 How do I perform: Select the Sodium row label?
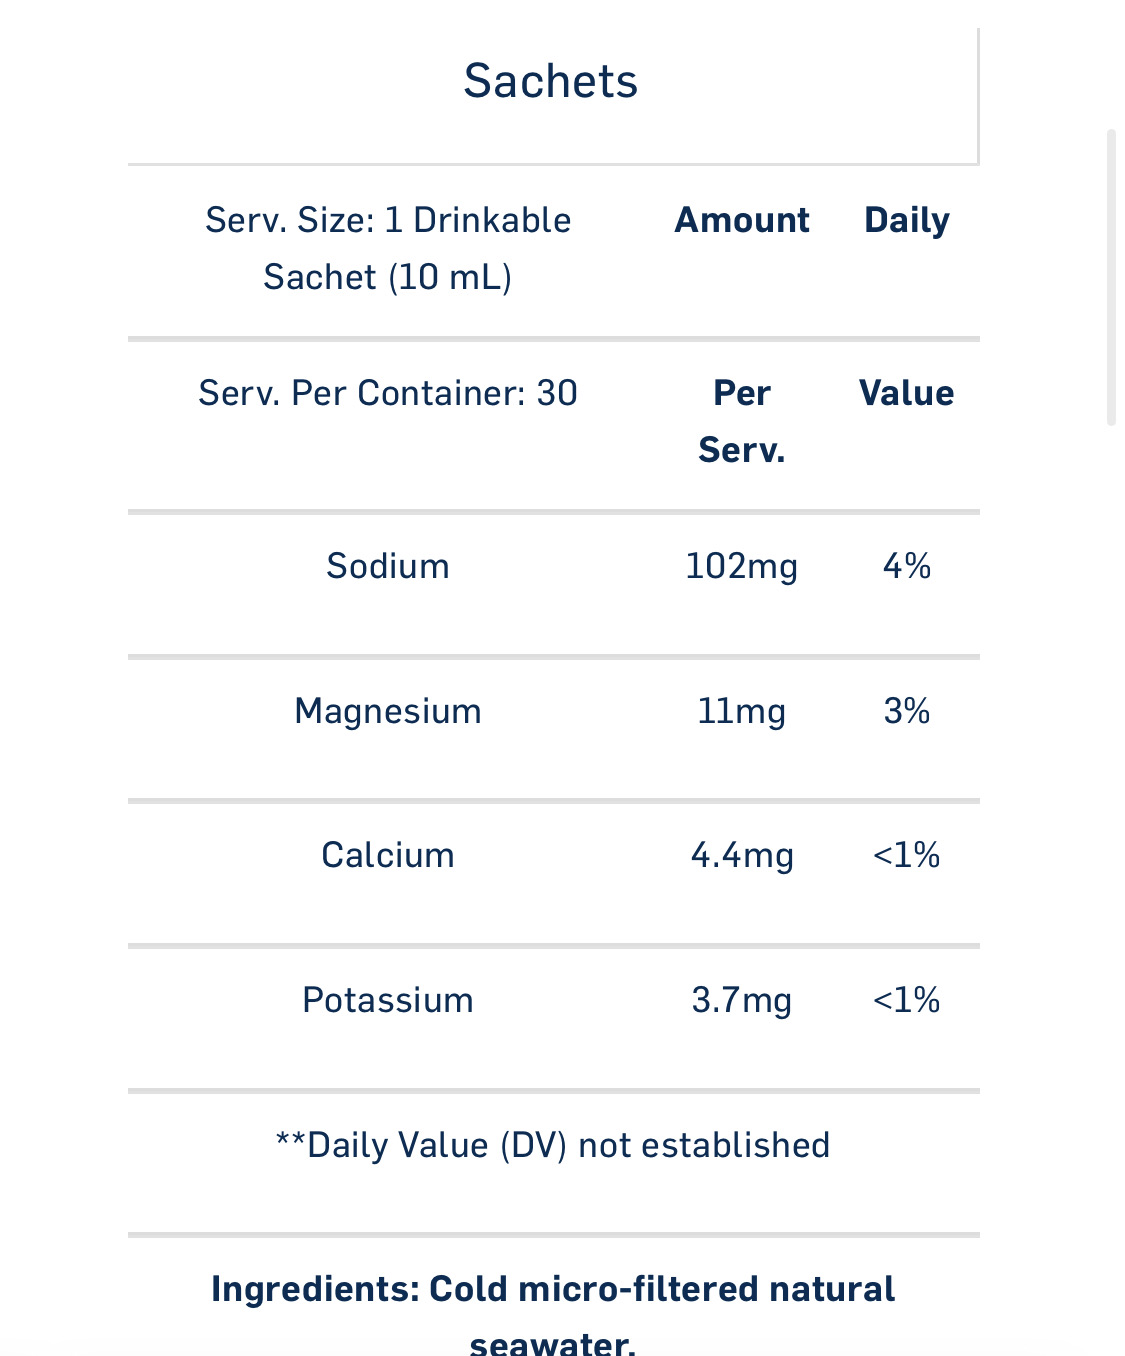click(x=388, y=566)
